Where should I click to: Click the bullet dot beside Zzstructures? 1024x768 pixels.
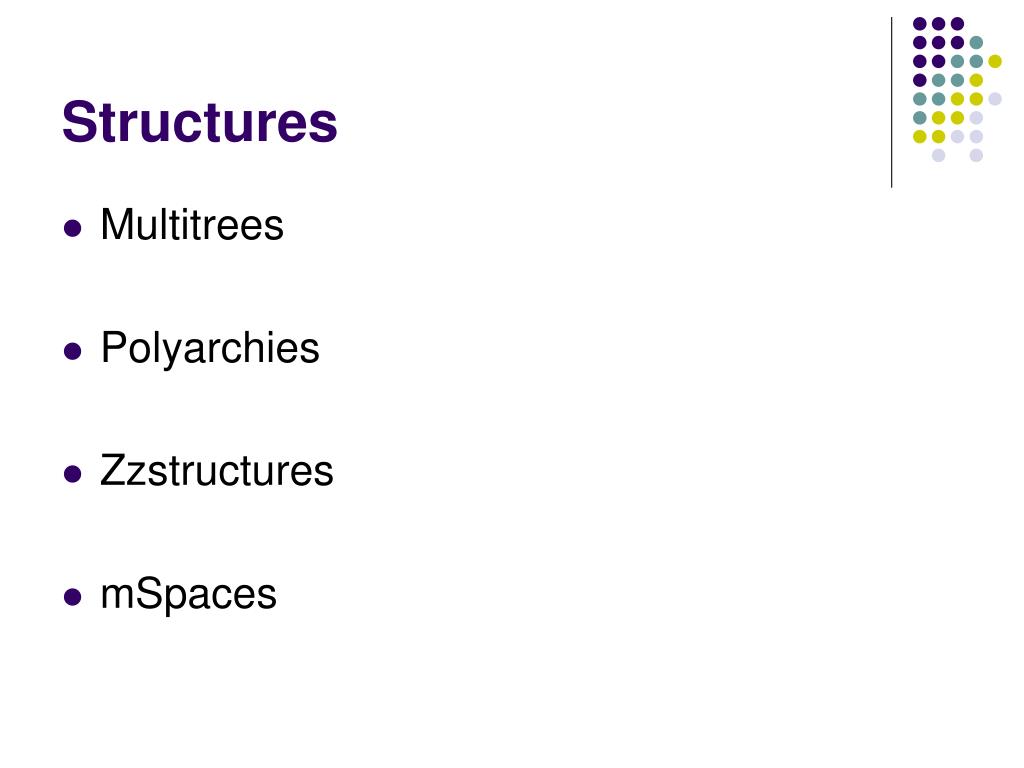point(72,474)
